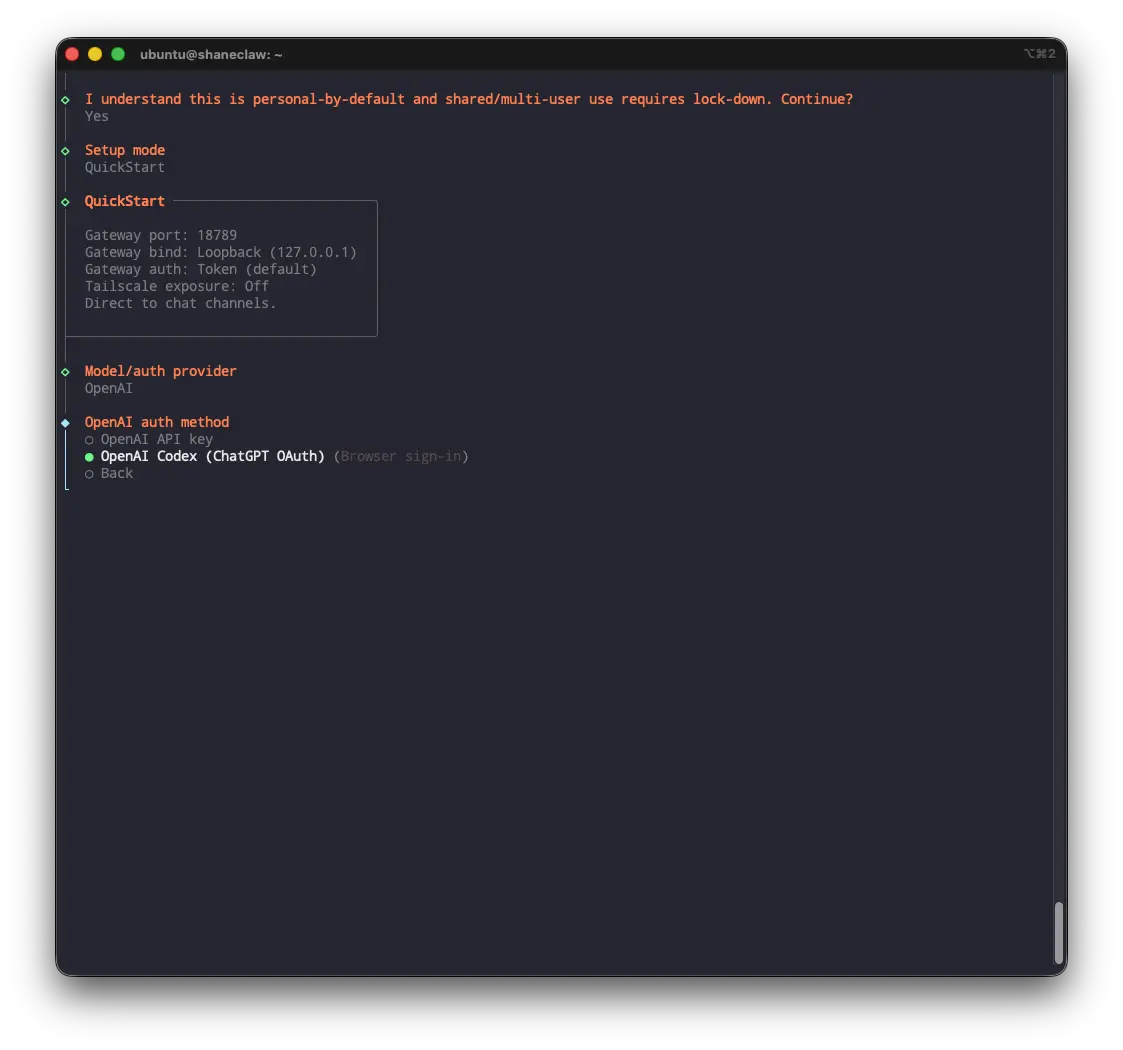Click the 'Gateway bind: Loopback (127.0.0.1)' line
The height and width of the screenshot is (1050, 1123).
tap(221, 252)
